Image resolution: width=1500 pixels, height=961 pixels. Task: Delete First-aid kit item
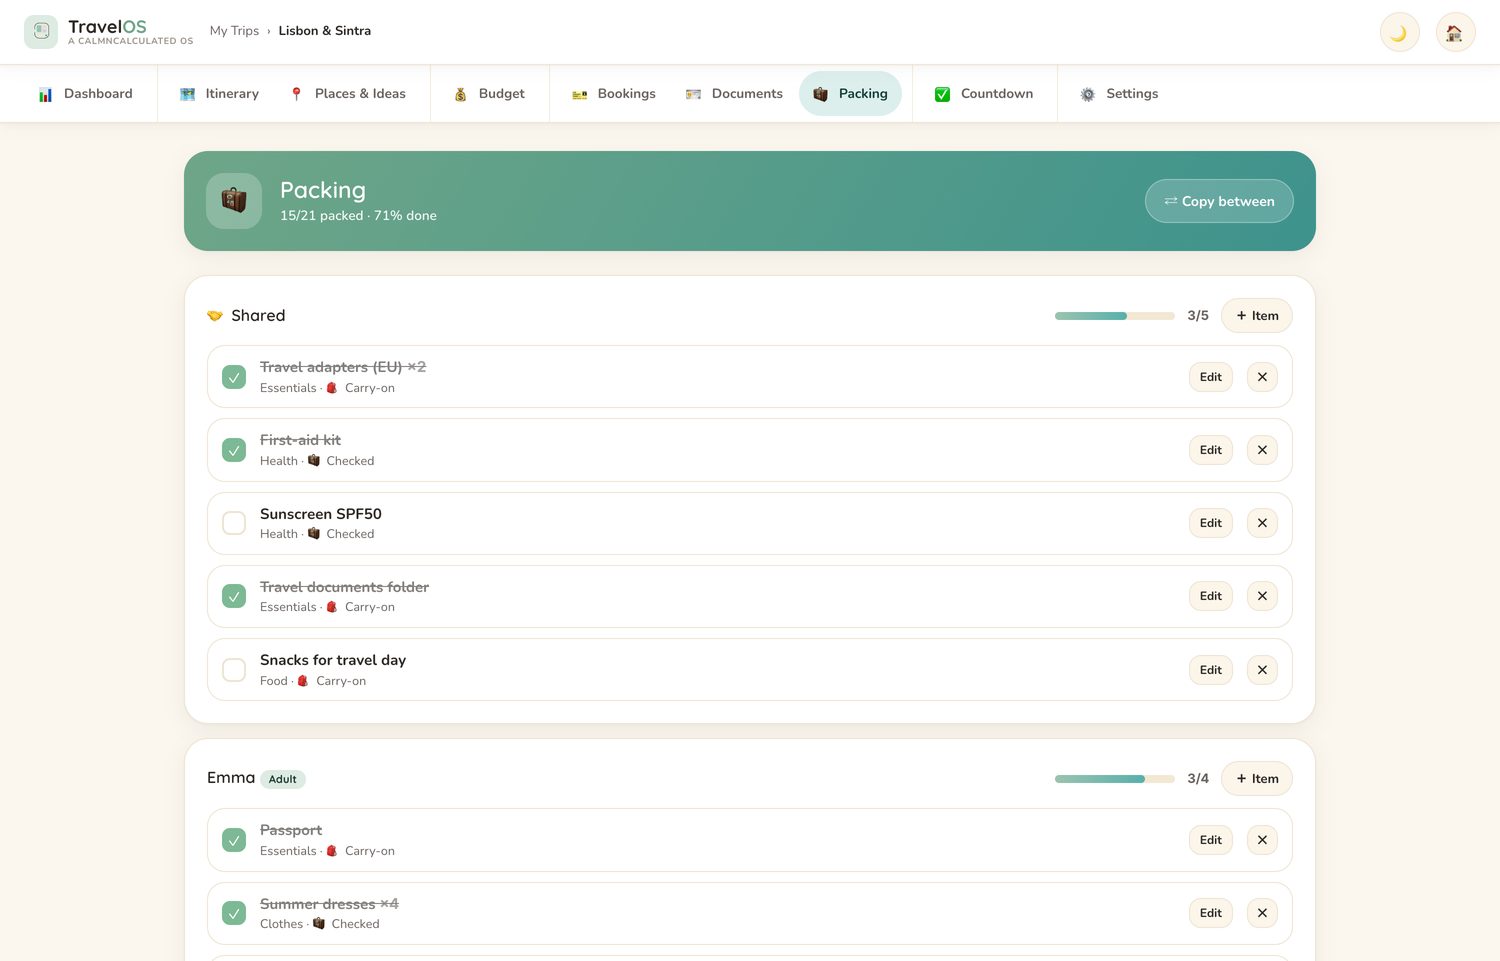click(1262, 450)
